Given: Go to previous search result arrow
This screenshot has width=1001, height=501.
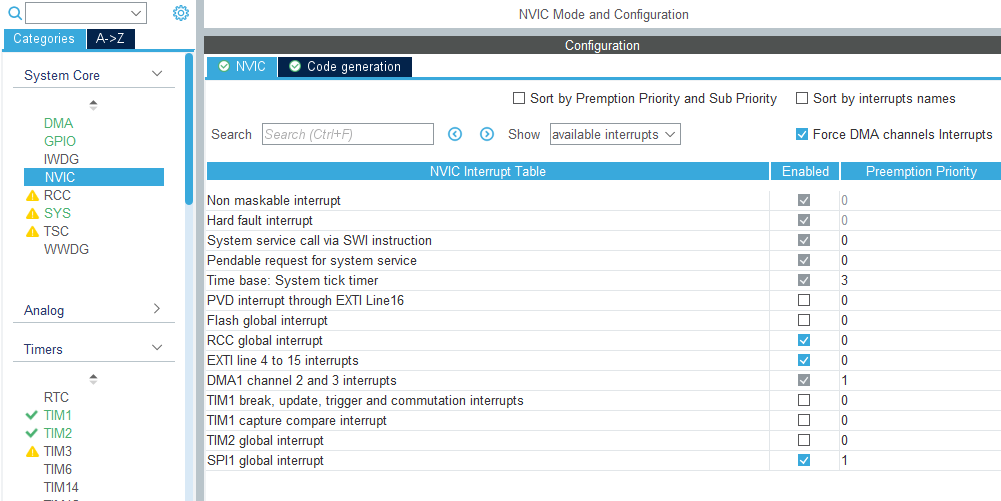Looking at the screenshot, I should [455, 134].
